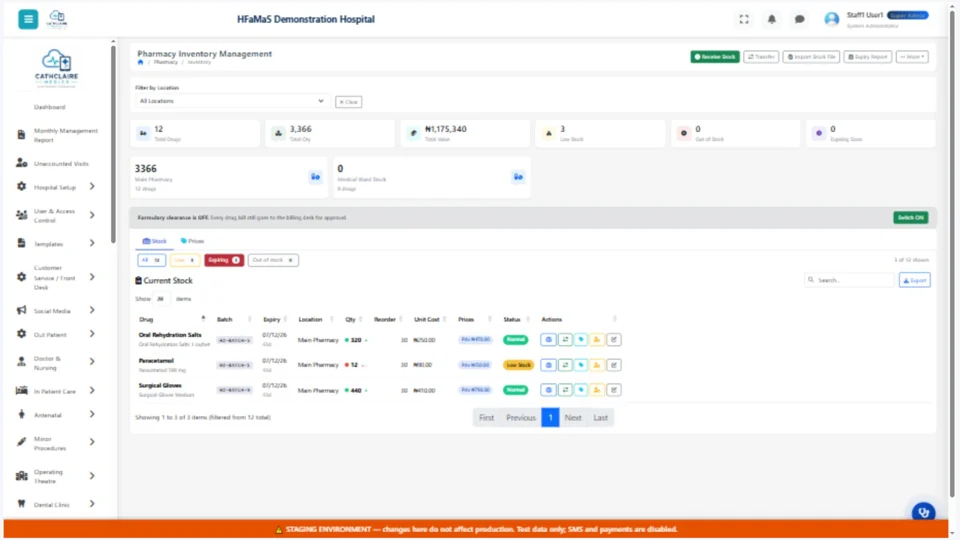Select the Low stock filter chip
Viewport: 960px width, 540px height.
(x=184, y=260)
